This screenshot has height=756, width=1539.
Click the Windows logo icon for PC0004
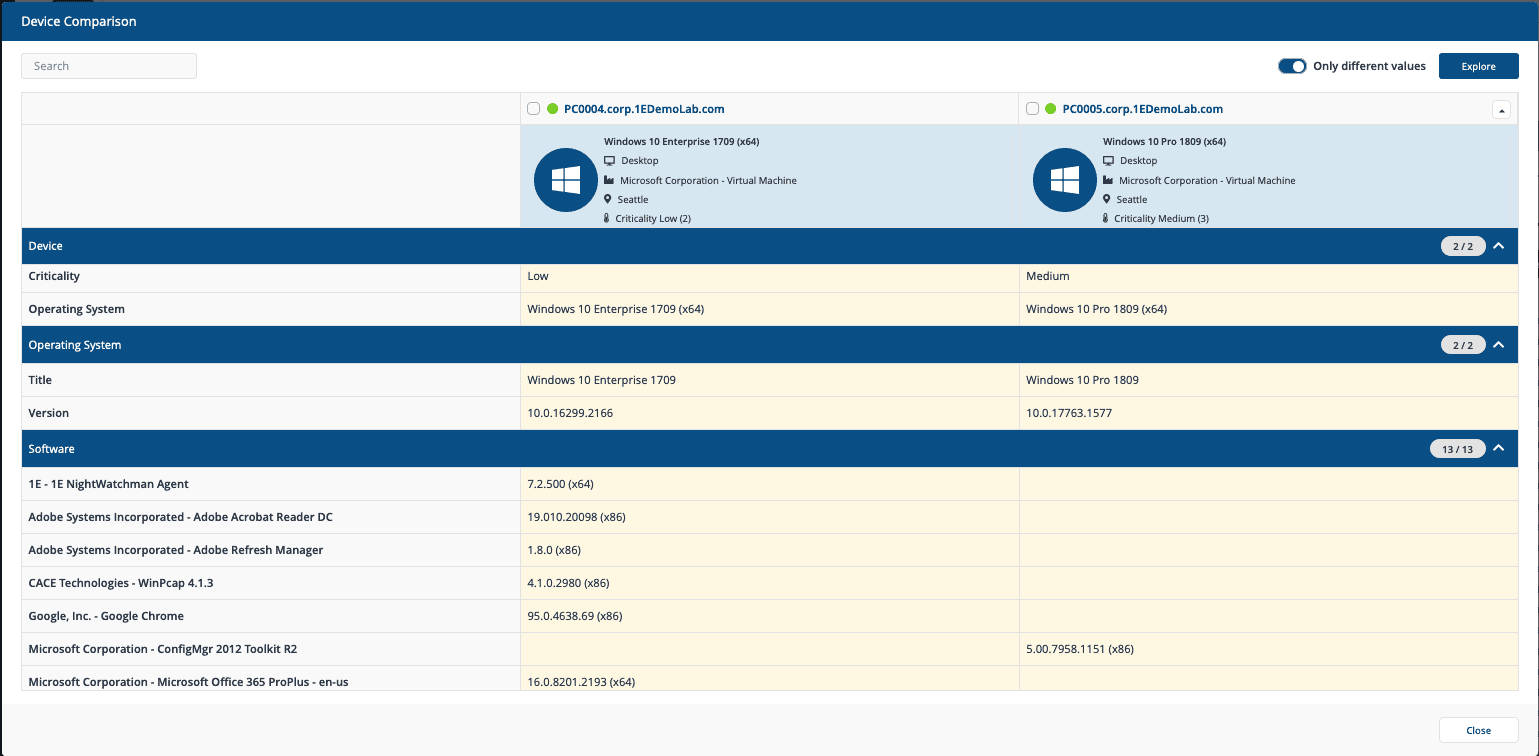566,180
